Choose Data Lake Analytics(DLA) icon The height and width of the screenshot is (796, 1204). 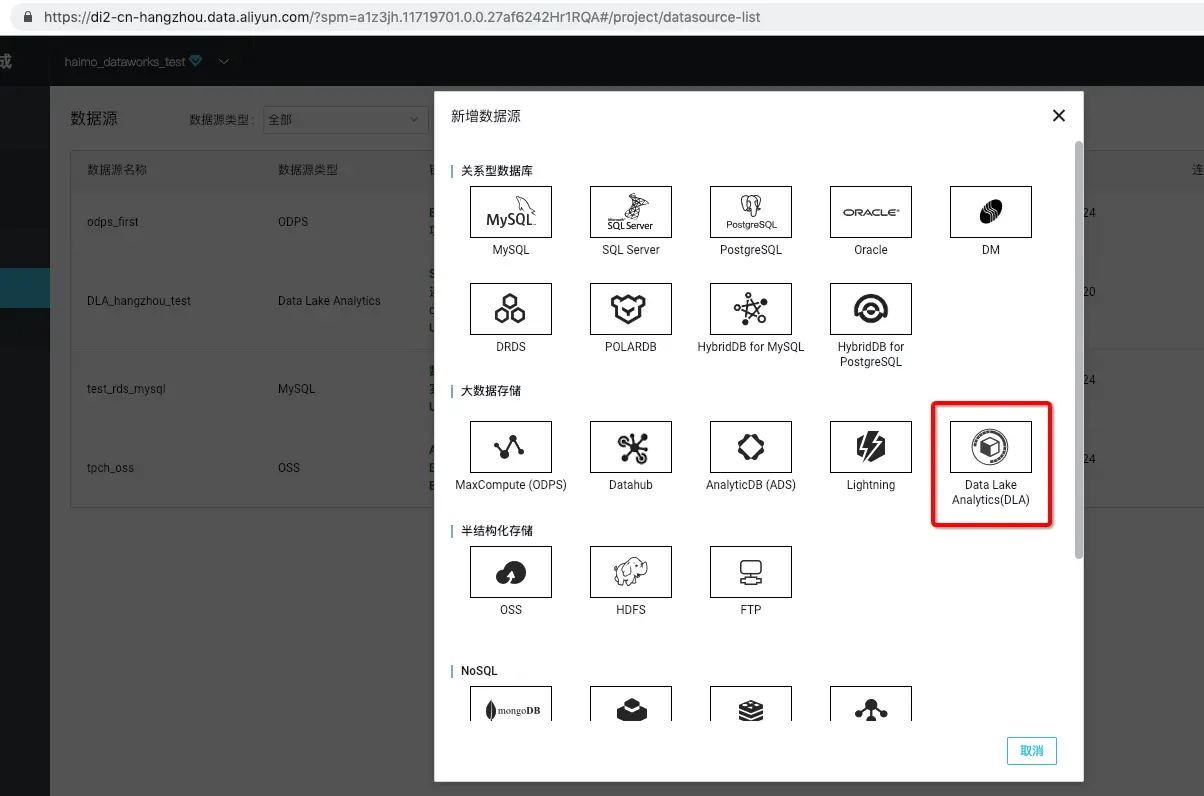coord(991,447)
